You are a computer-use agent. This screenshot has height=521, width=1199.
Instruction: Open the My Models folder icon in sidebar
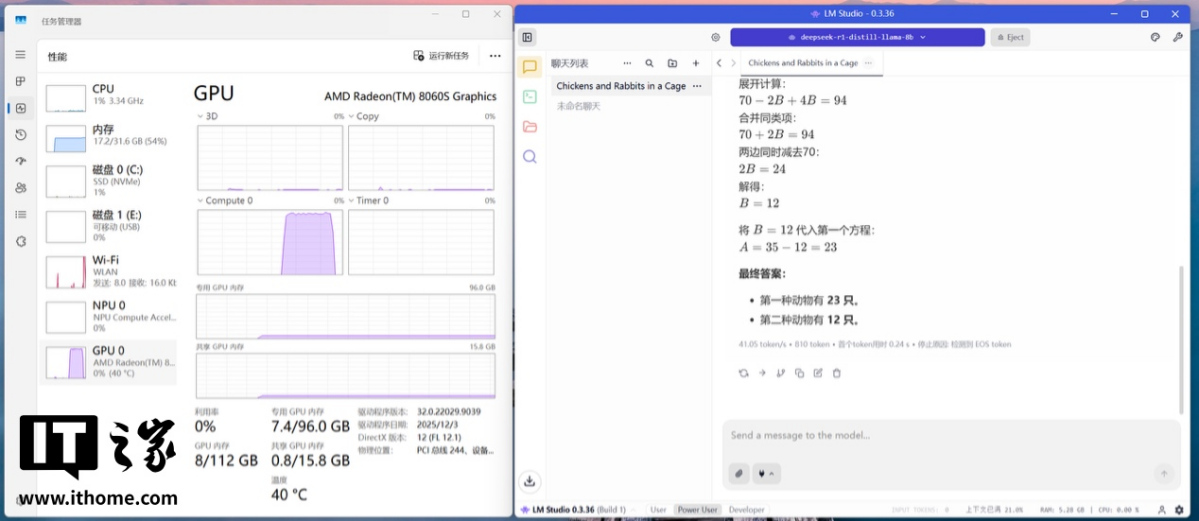point(530,127)
